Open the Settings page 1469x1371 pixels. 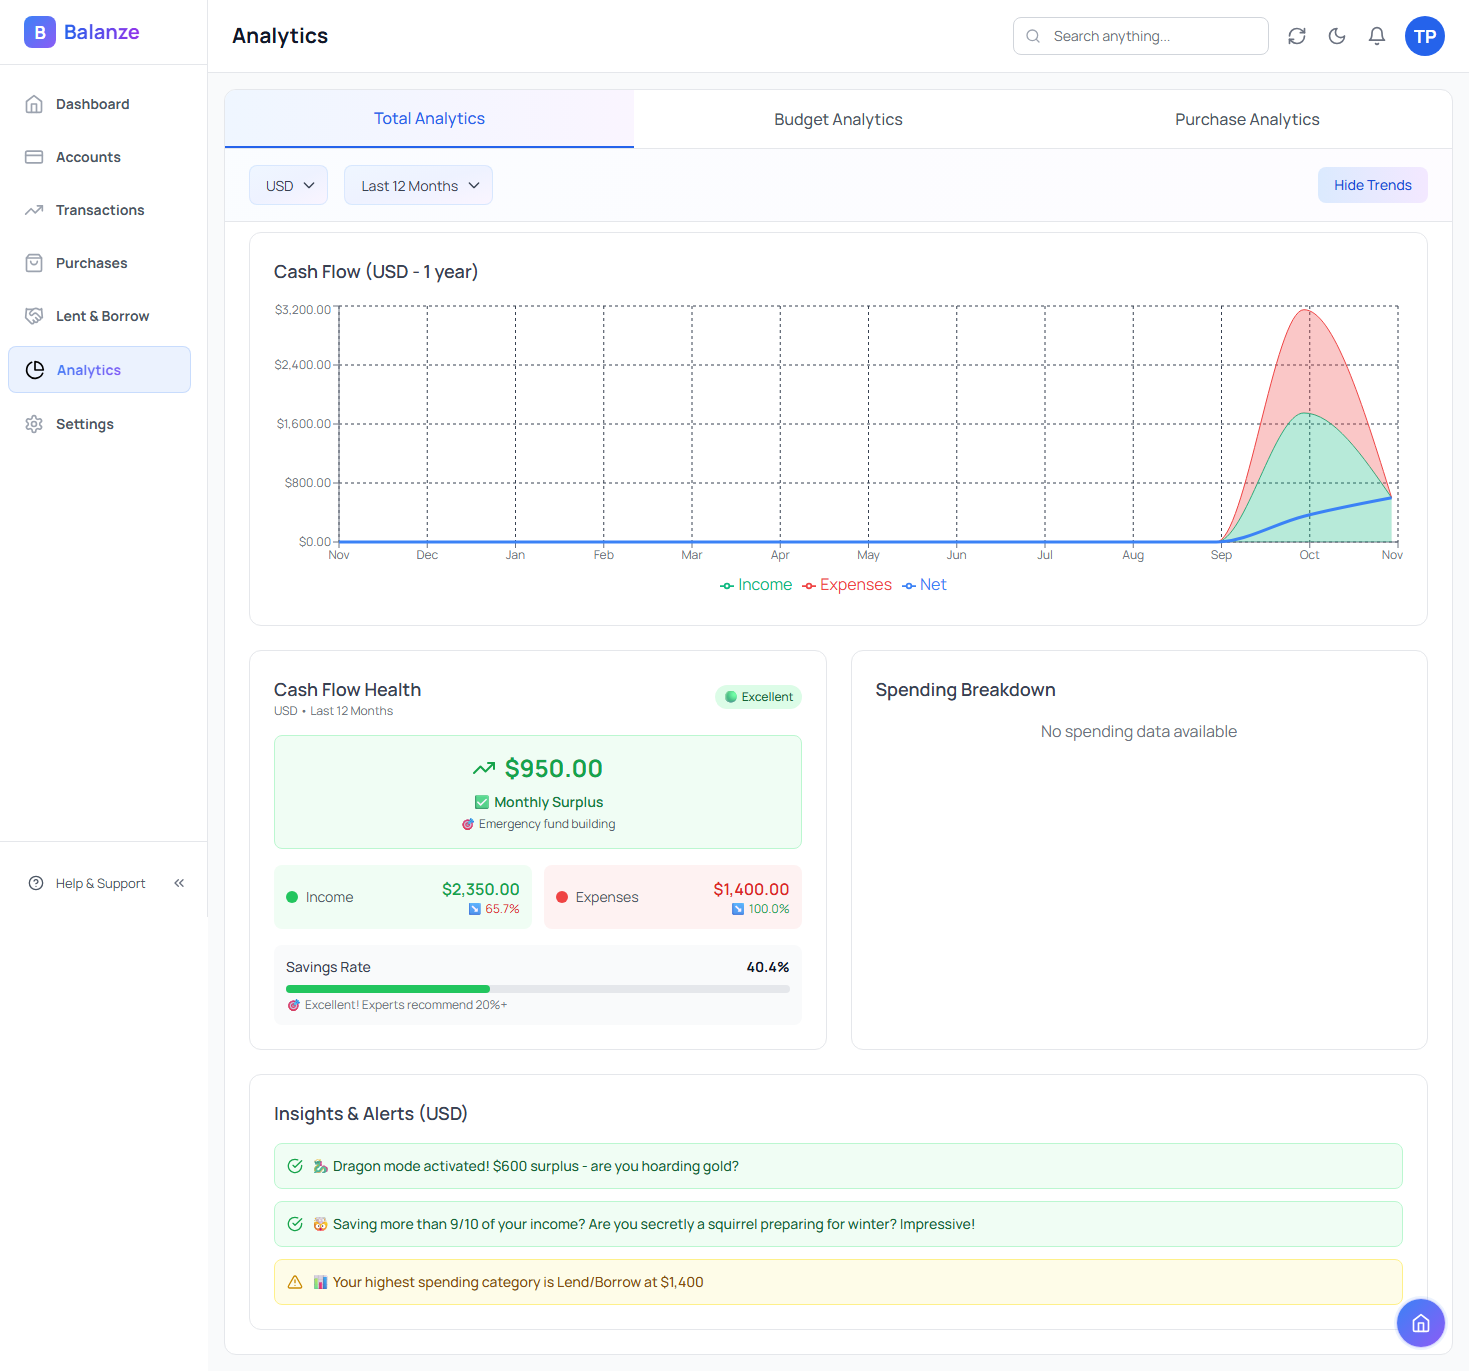(85, 424)
